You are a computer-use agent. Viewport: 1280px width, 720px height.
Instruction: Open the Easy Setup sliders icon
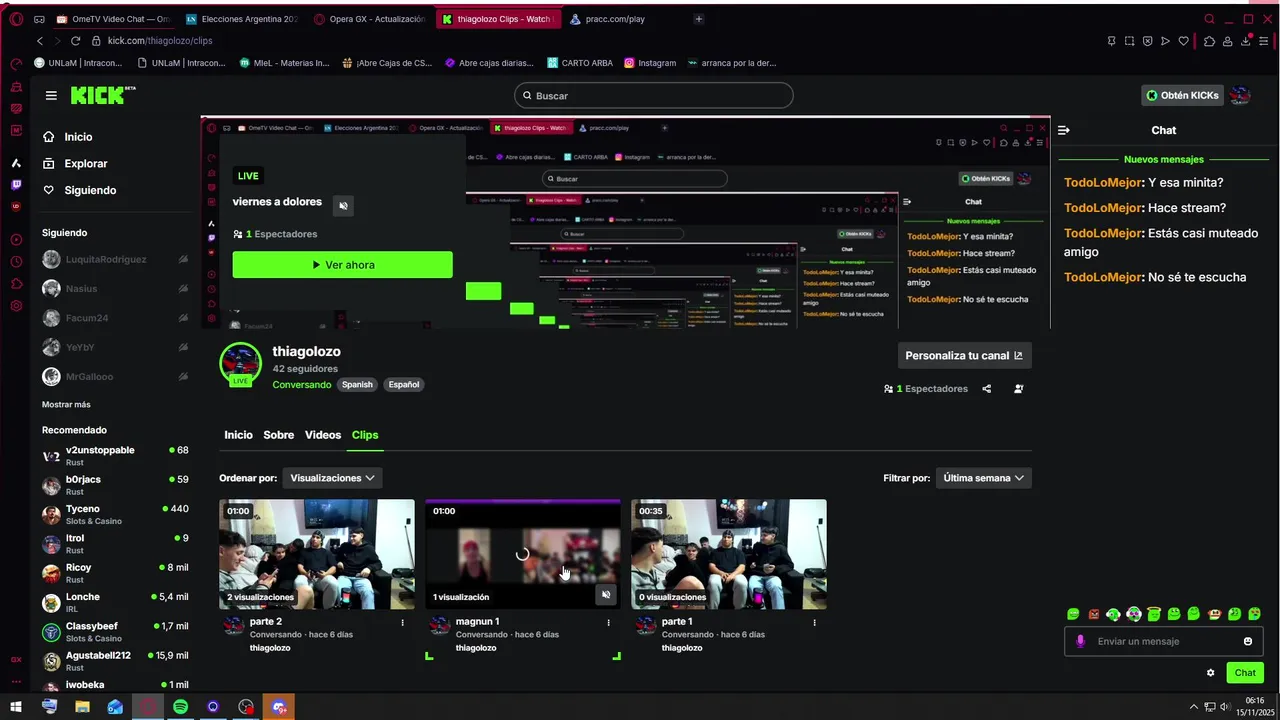(x=1265, y=41)
